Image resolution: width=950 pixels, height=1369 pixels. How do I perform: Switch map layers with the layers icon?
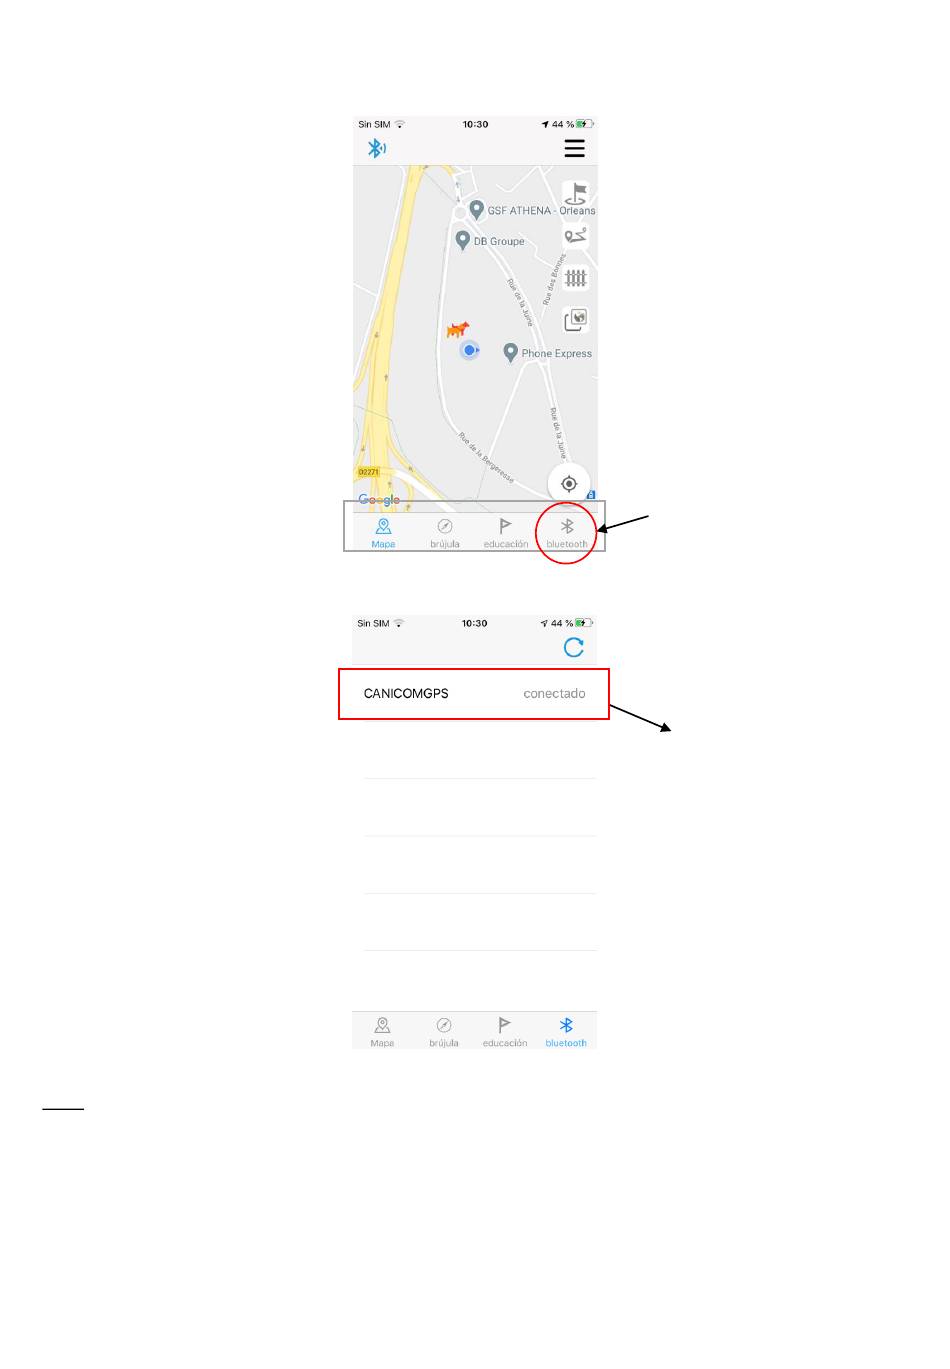576,320
